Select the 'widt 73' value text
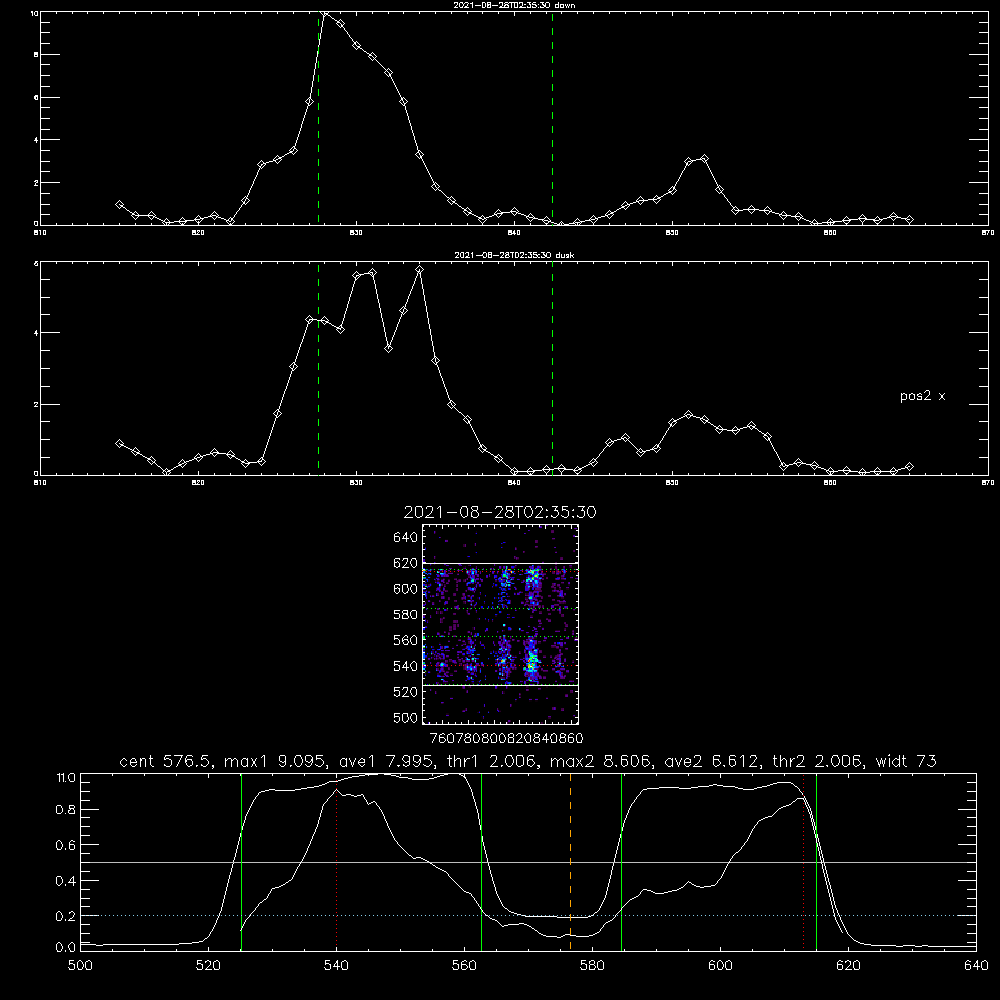Screen dimensions: 1000x1000 click(x=906, y=761)
